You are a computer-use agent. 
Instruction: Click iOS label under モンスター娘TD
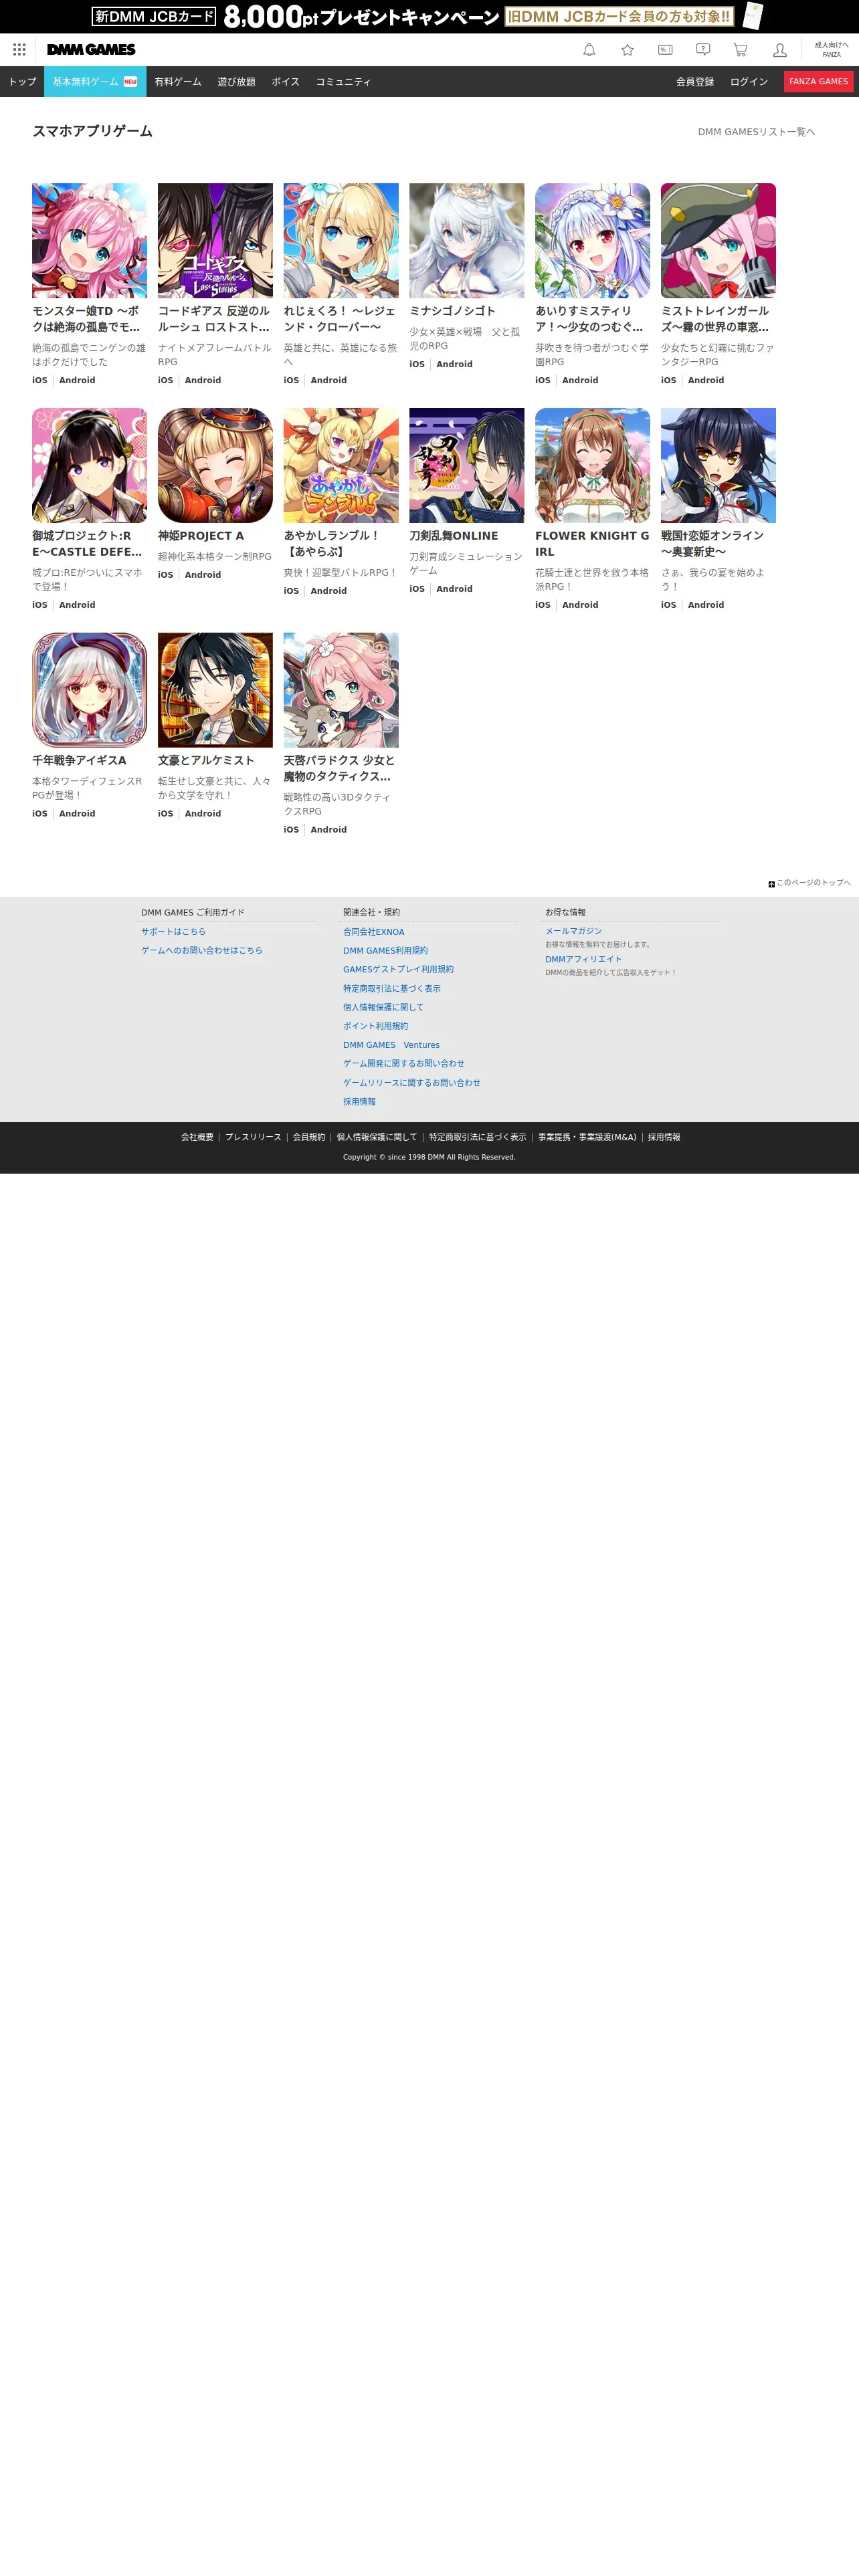[40, 380]
